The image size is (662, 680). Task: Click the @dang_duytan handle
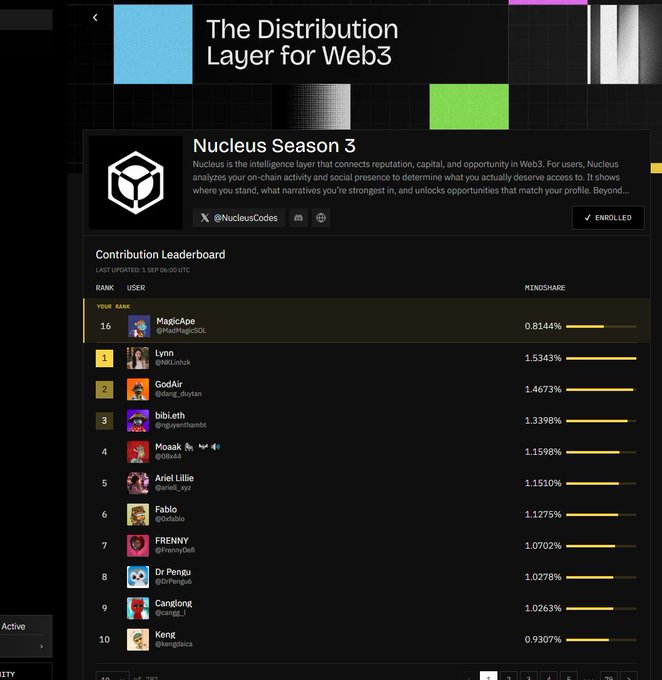[x=178, y=394]
